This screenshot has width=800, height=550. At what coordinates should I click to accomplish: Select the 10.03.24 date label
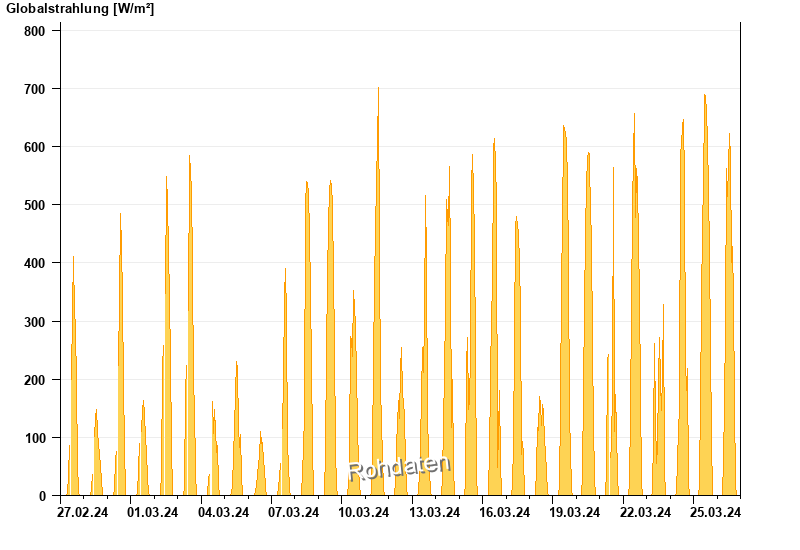point(364,512)
